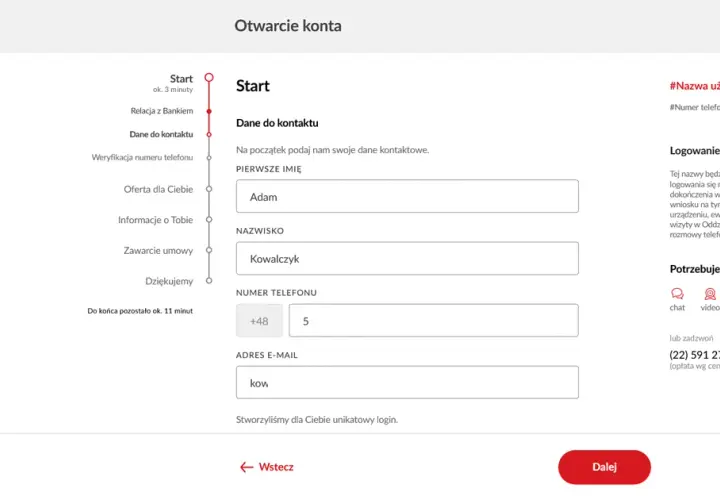Click the Wstecz back arrow link
The height and width of the screenshot is (500, 720).
[x=266, y=467]
